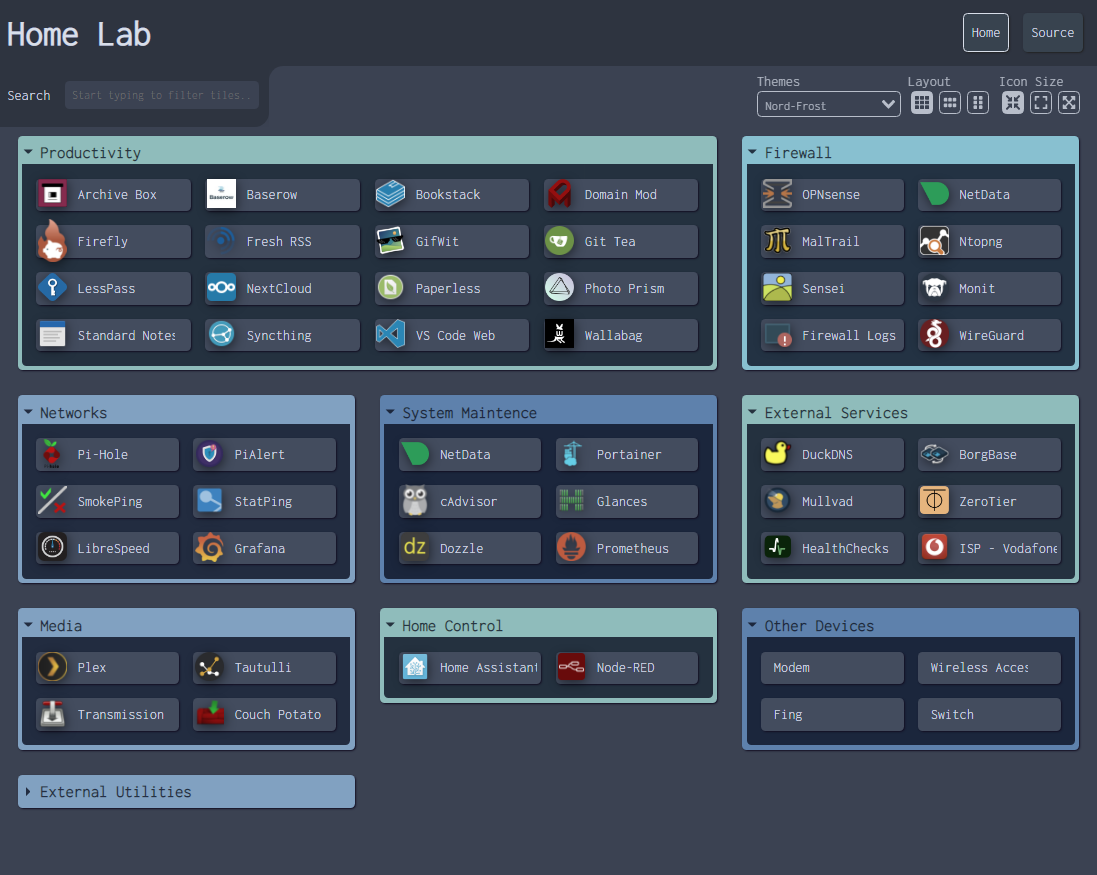Click the Portainer crane icon
The image size is (1097, 875).
572,454
